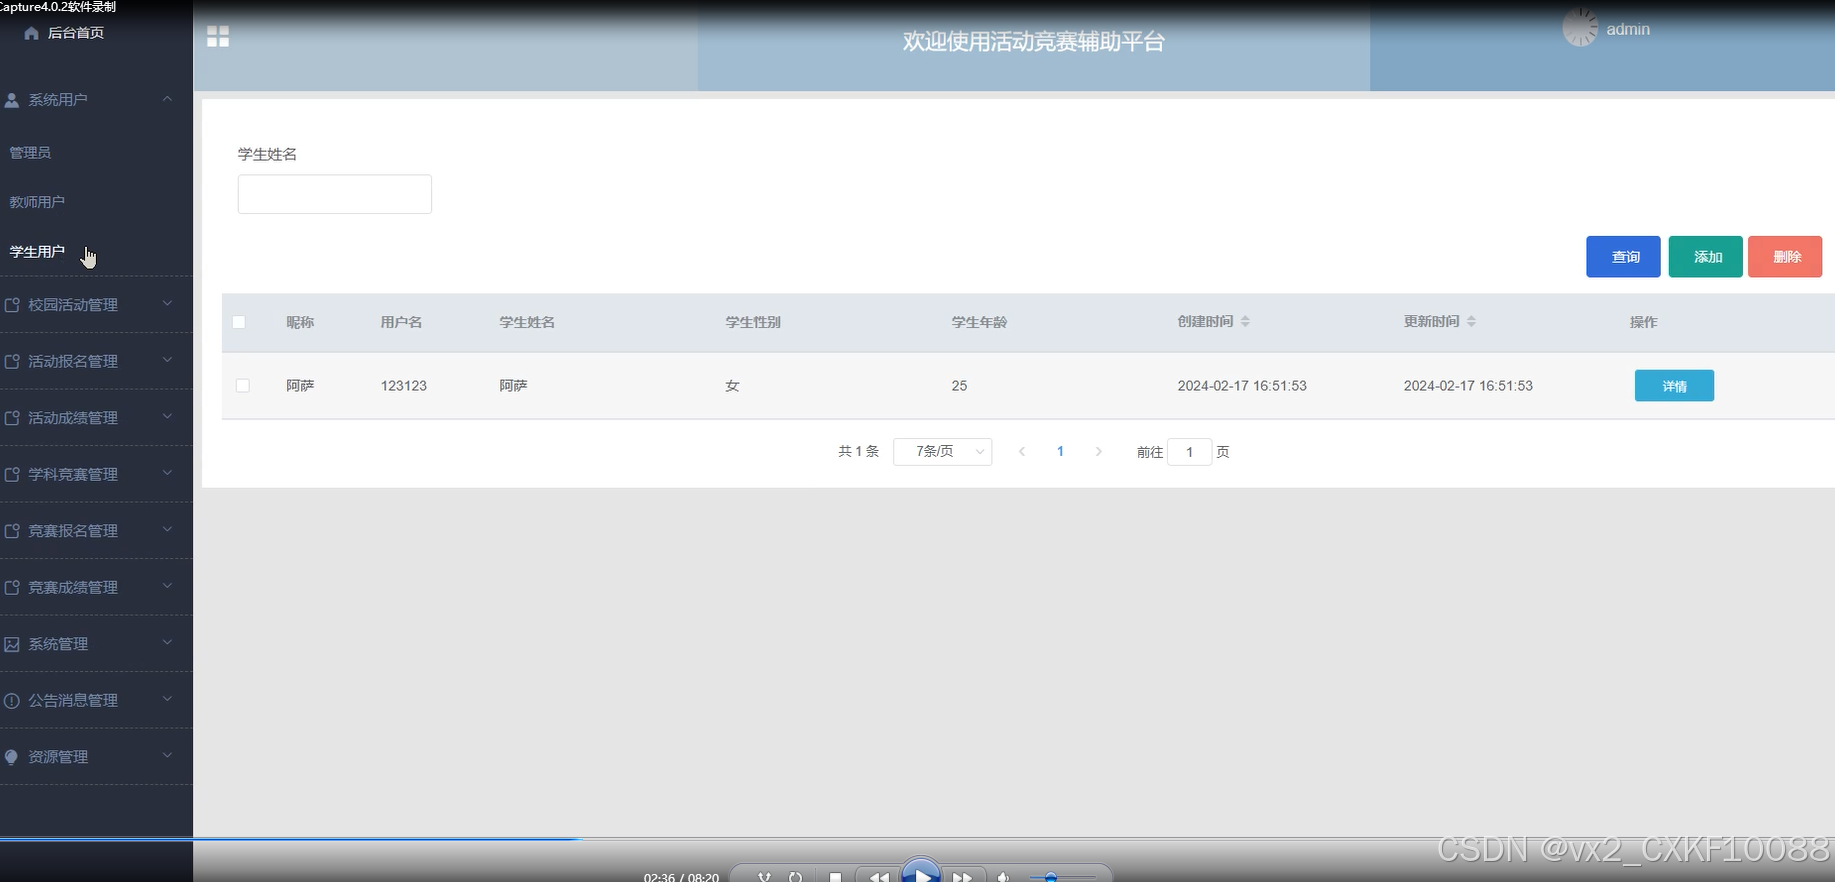Collapse the 系统用户 menu chevron
Viewport: 1835px width, 882px height.
[x=167, y=99]
